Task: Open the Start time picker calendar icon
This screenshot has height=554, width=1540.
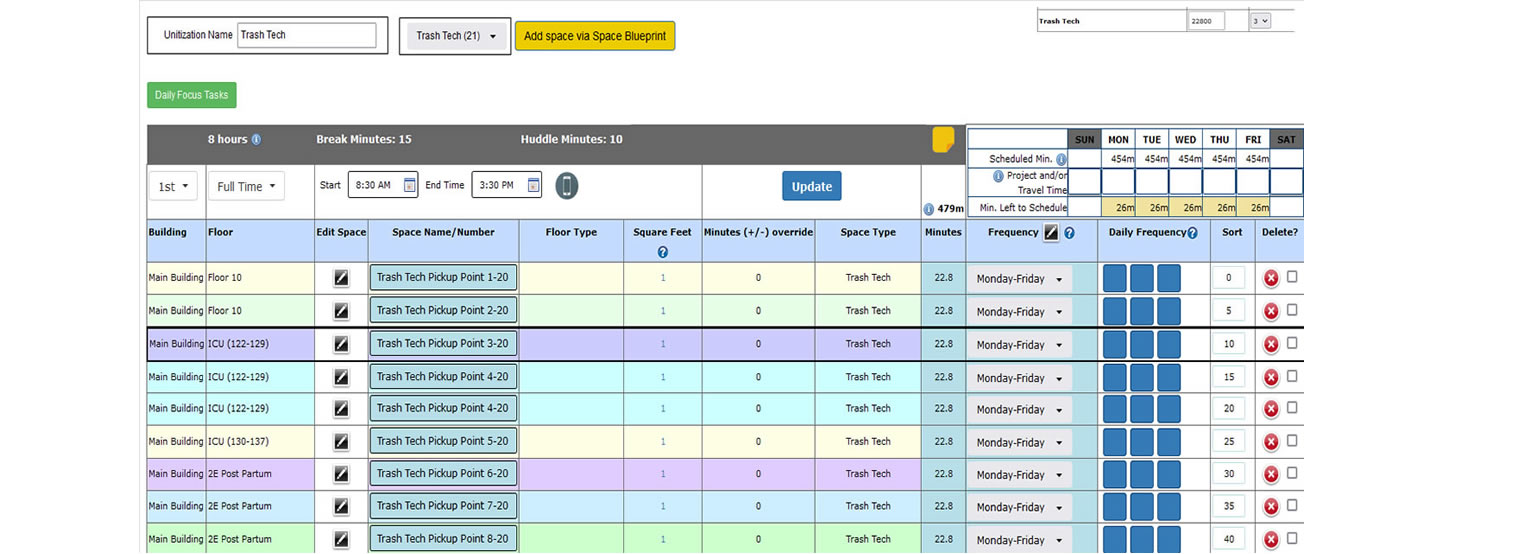Action: click(410, 185)
